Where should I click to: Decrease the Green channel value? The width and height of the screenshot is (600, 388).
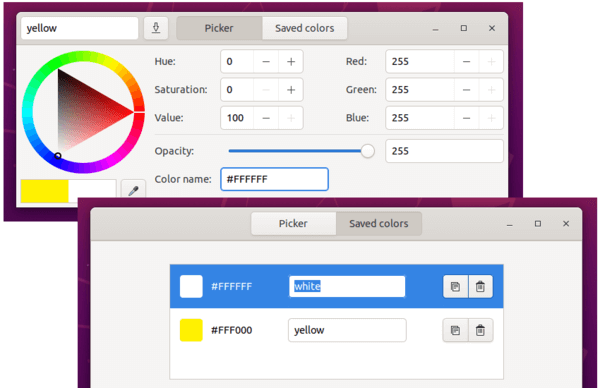point(466,90)
